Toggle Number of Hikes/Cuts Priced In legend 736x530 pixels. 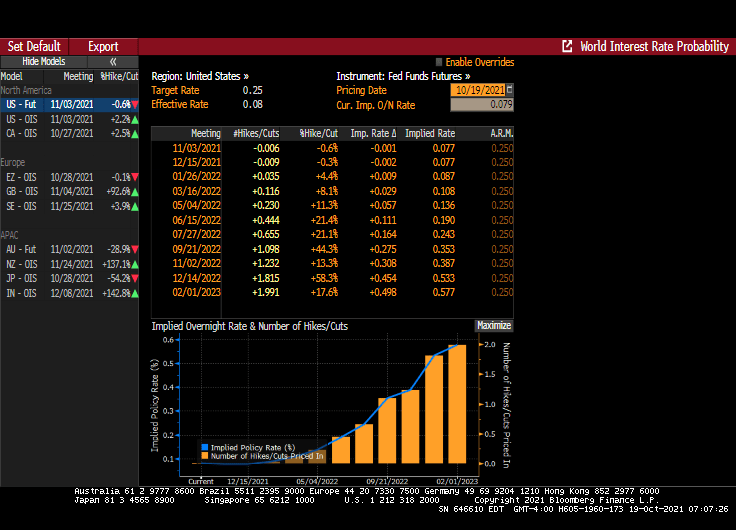[x=205, y=456]
